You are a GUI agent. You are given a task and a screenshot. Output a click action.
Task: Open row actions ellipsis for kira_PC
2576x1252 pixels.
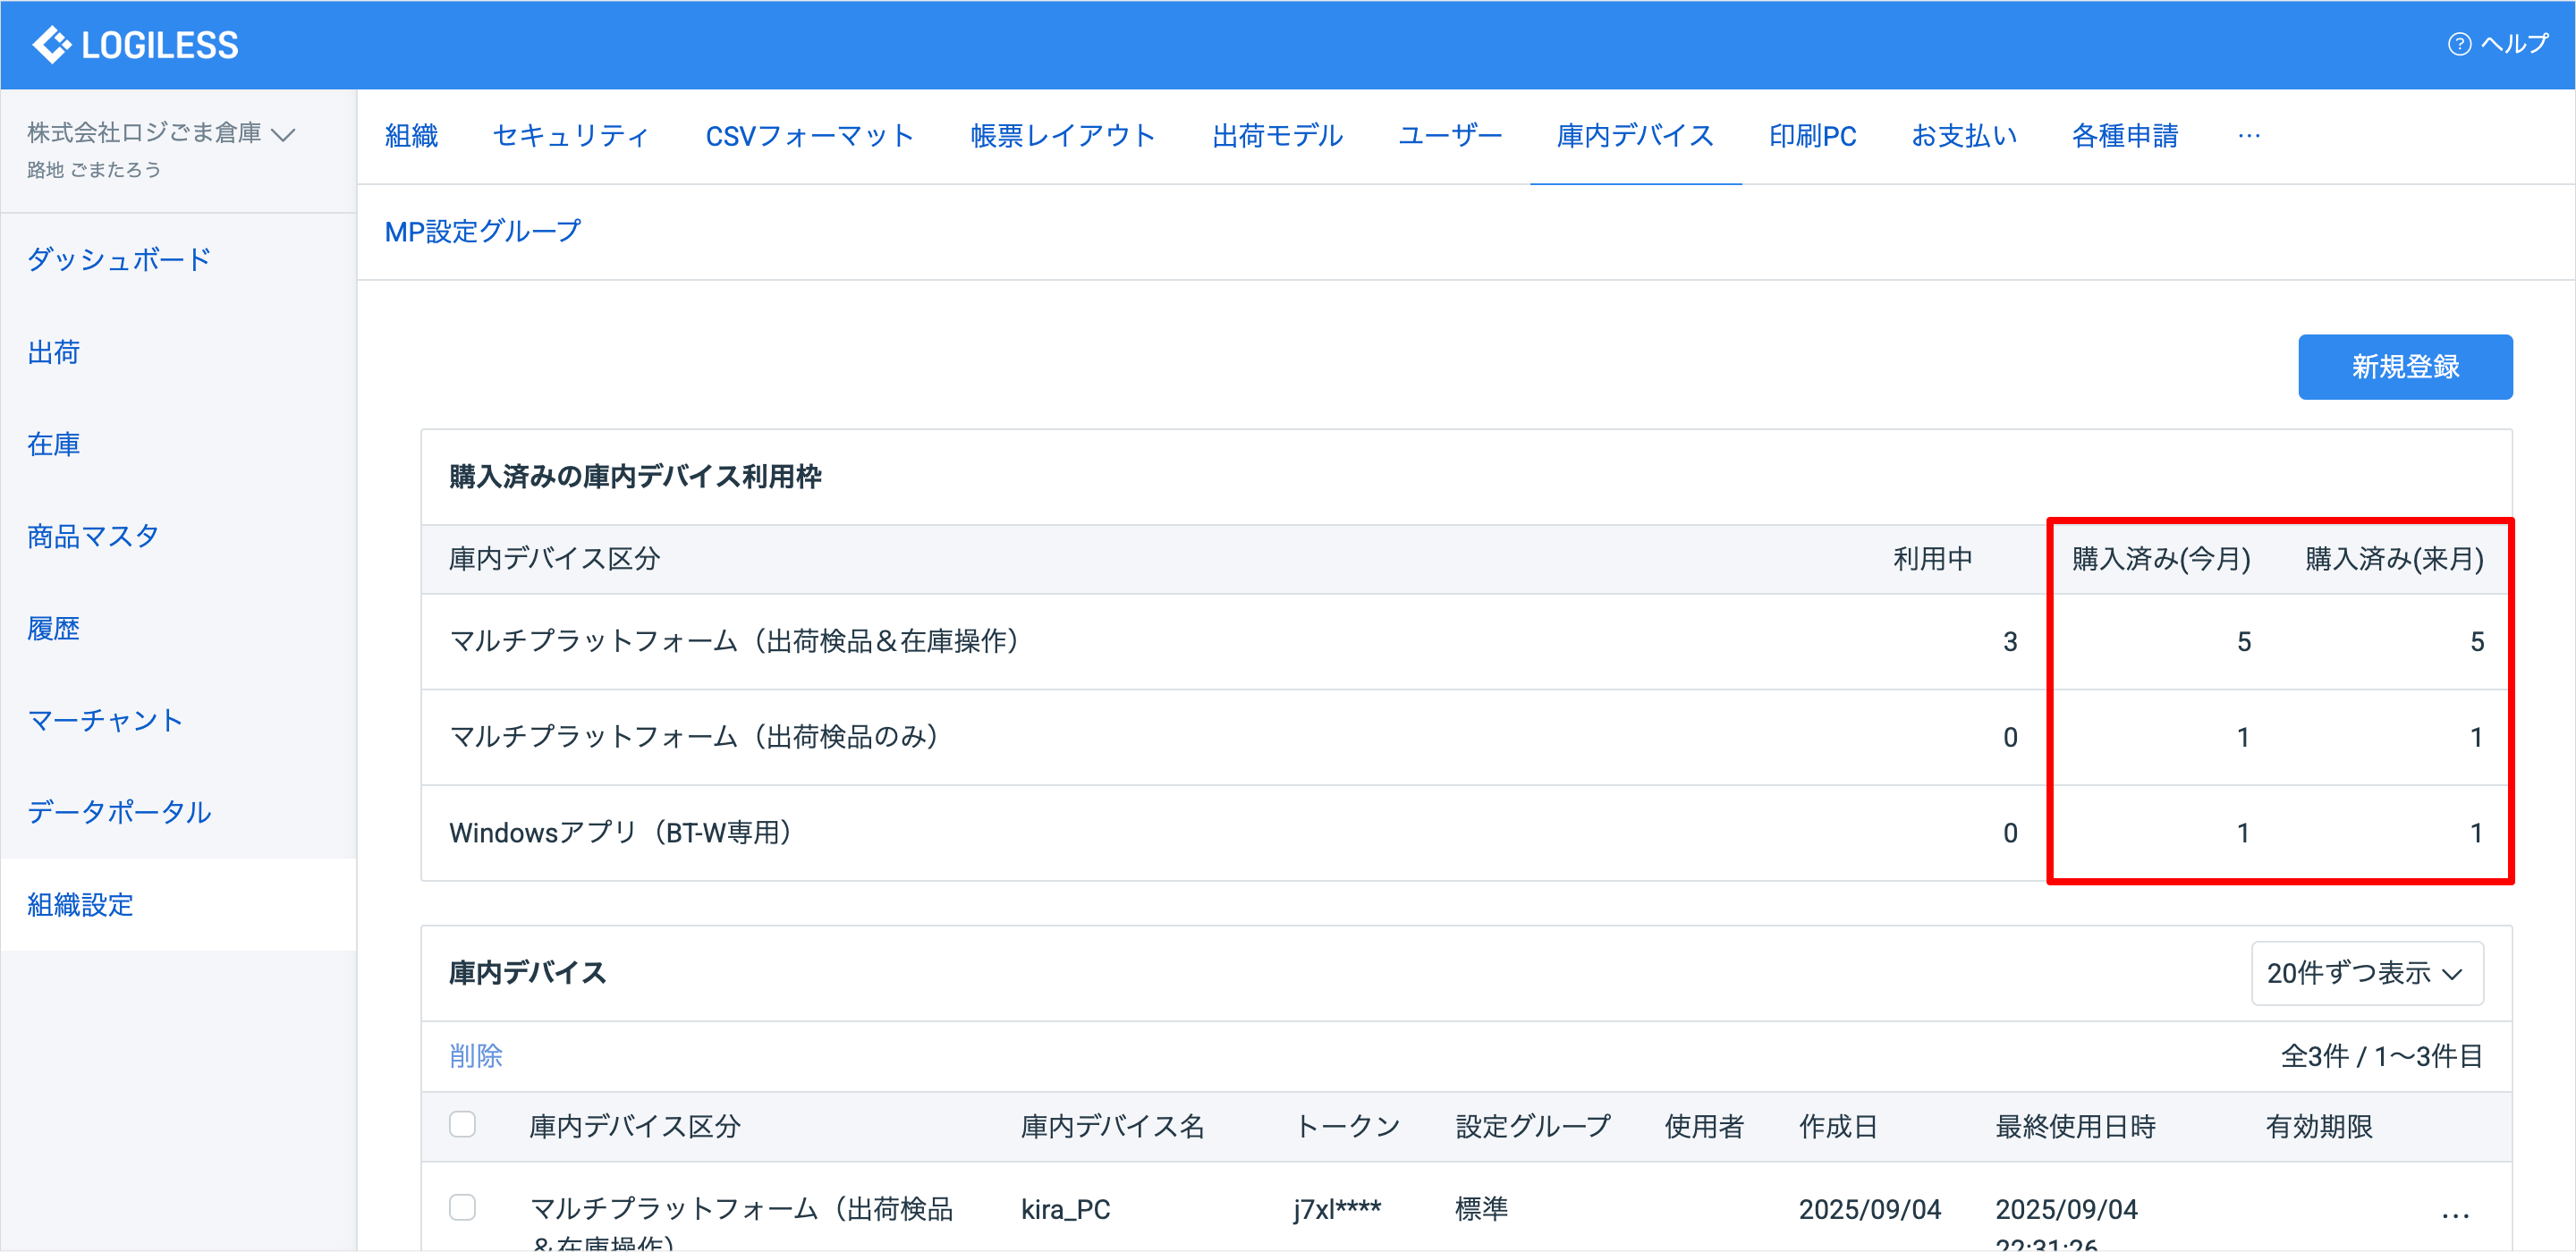coord(2455,1215)
